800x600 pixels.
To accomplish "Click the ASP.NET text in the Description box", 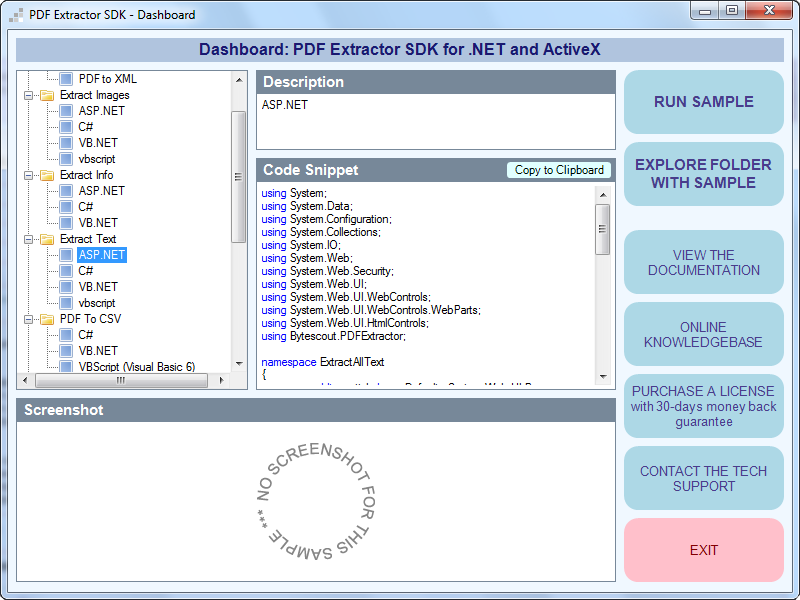I will (x=285, y=105).
